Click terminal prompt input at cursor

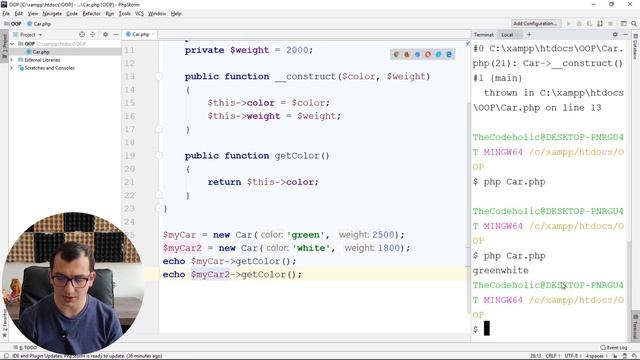tap(487, 328)
